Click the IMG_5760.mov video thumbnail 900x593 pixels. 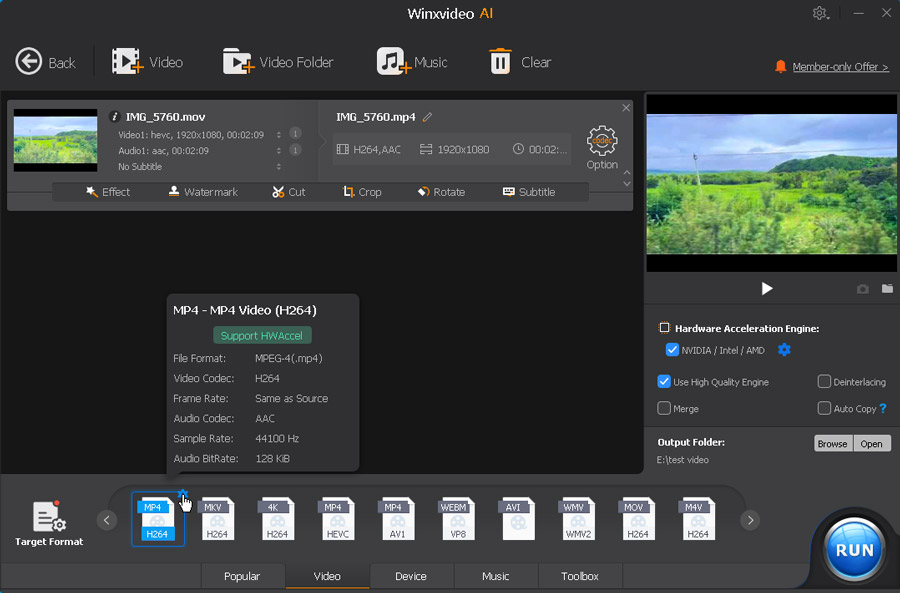click(55, 140)
